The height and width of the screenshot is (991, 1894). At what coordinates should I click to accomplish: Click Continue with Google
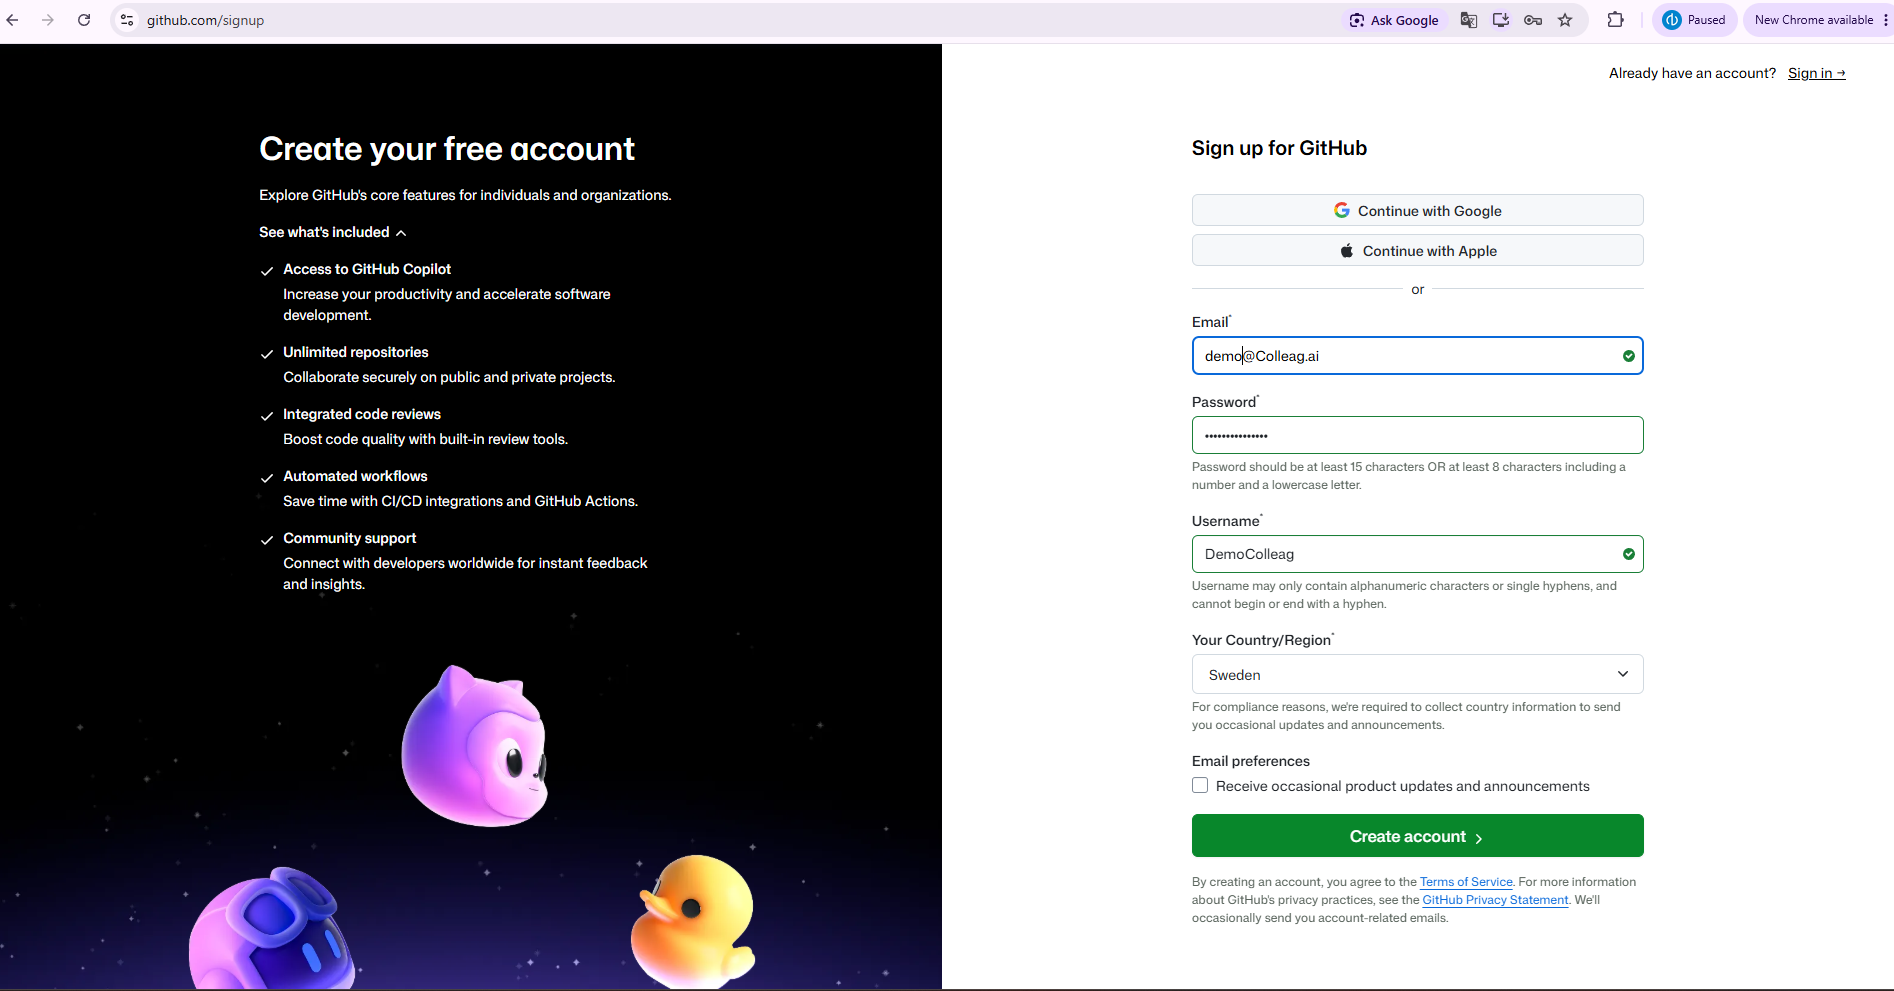point(1417,210)
